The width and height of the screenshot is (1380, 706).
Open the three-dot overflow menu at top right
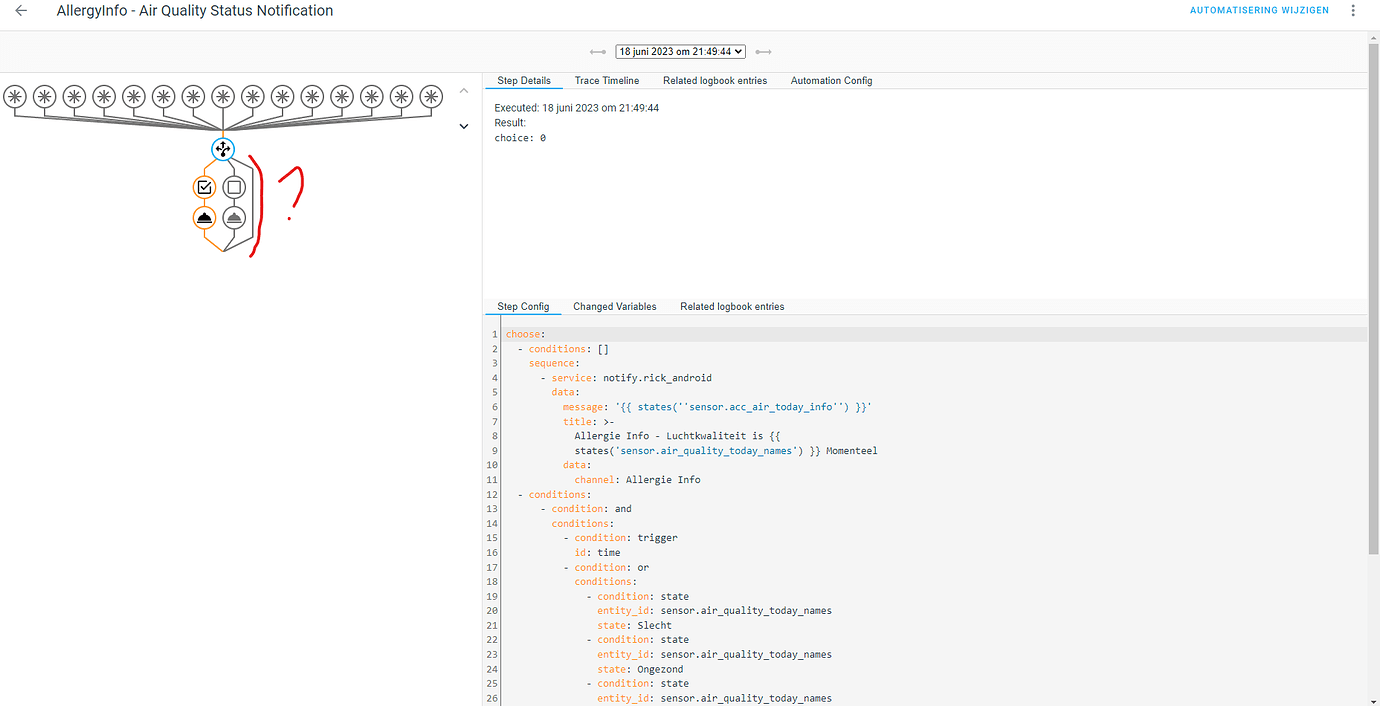tap(1353, 10)
